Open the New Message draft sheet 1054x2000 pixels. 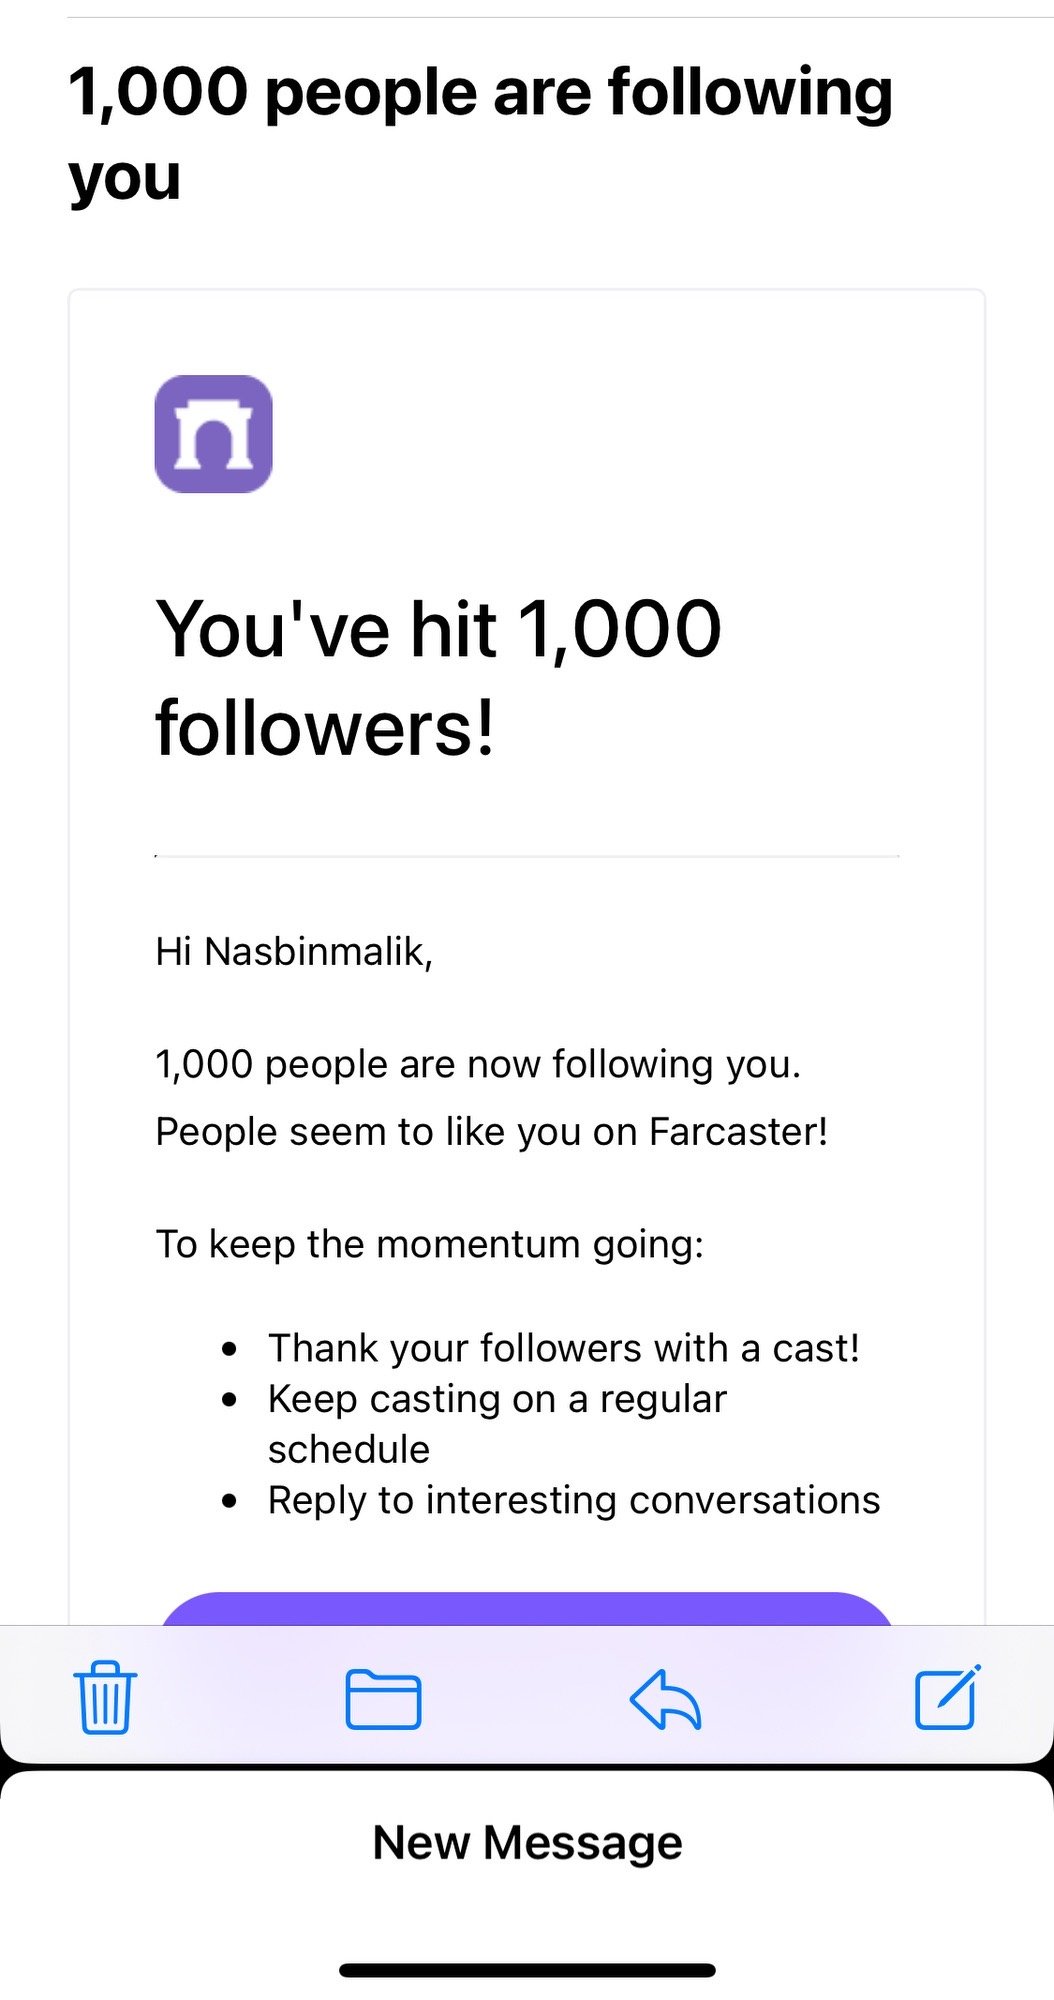pyautogui.click(x=527, y=1842)
